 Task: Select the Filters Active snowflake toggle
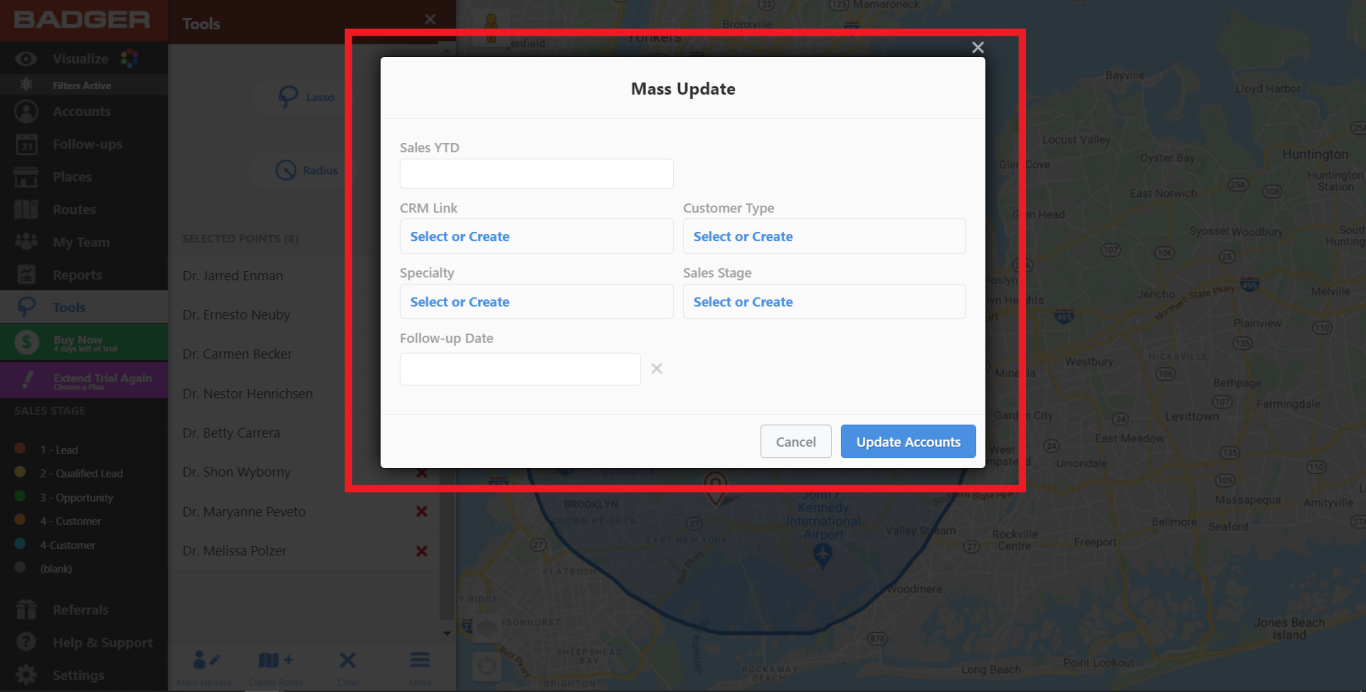tap(25, 84)
